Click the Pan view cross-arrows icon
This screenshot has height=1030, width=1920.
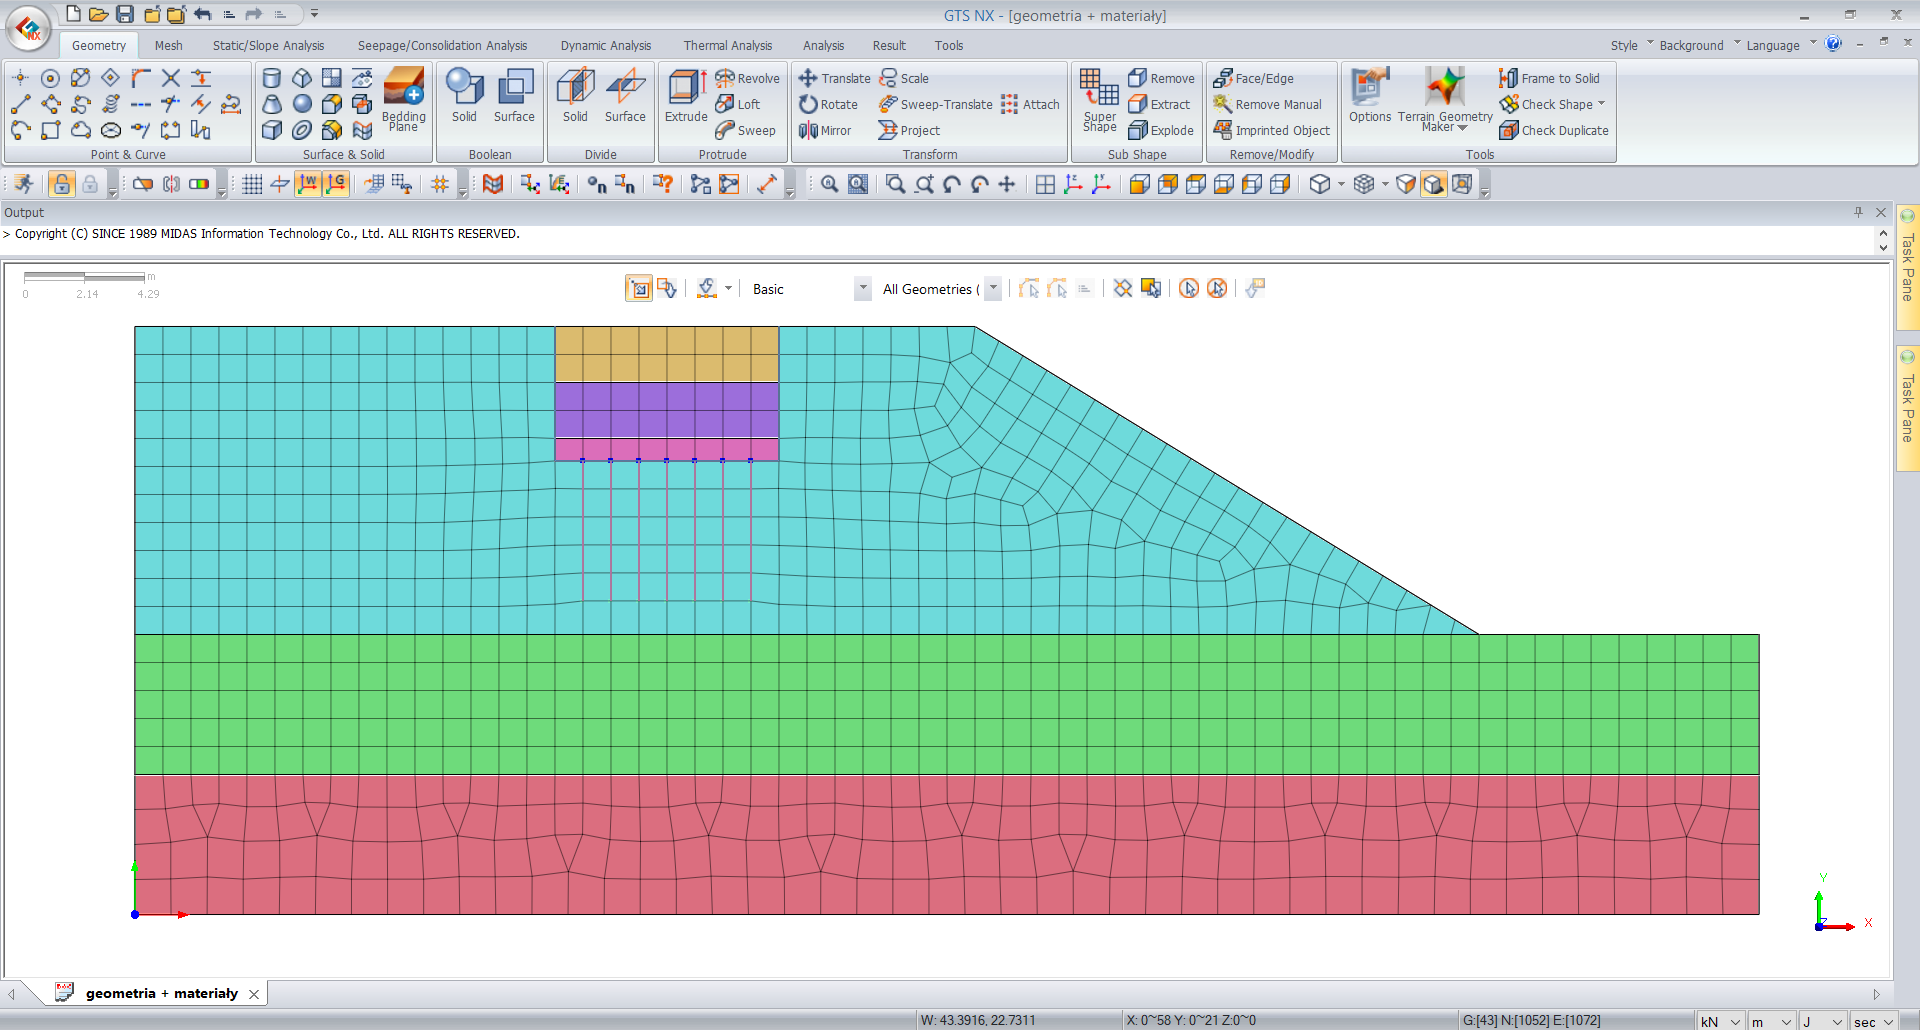[1007, 184]
